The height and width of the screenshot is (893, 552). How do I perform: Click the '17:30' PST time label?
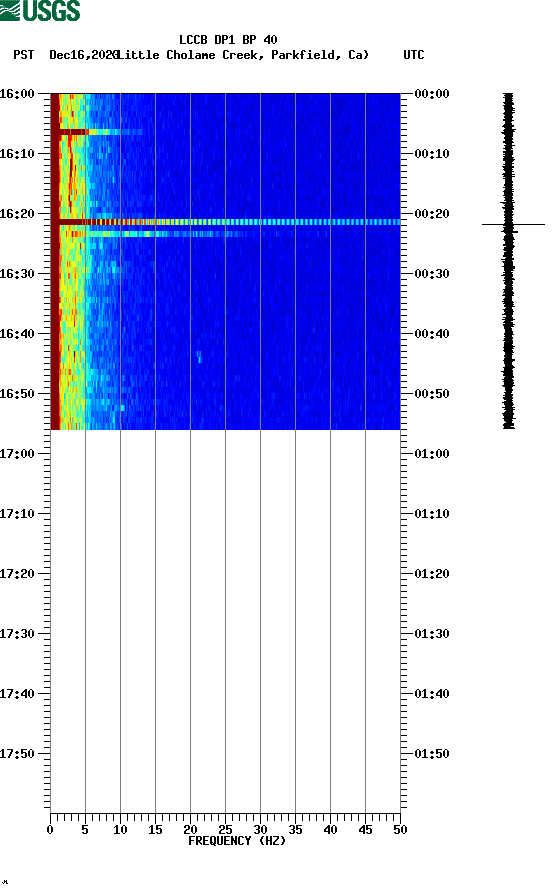(x=17, y=634)
